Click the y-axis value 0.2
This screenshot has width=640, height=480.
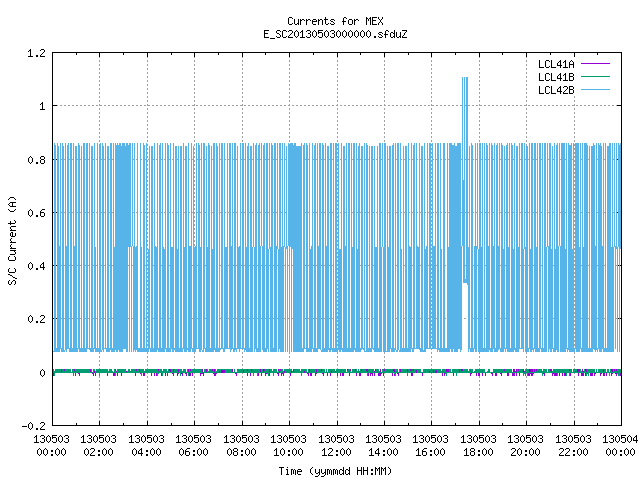click(36, 319)
